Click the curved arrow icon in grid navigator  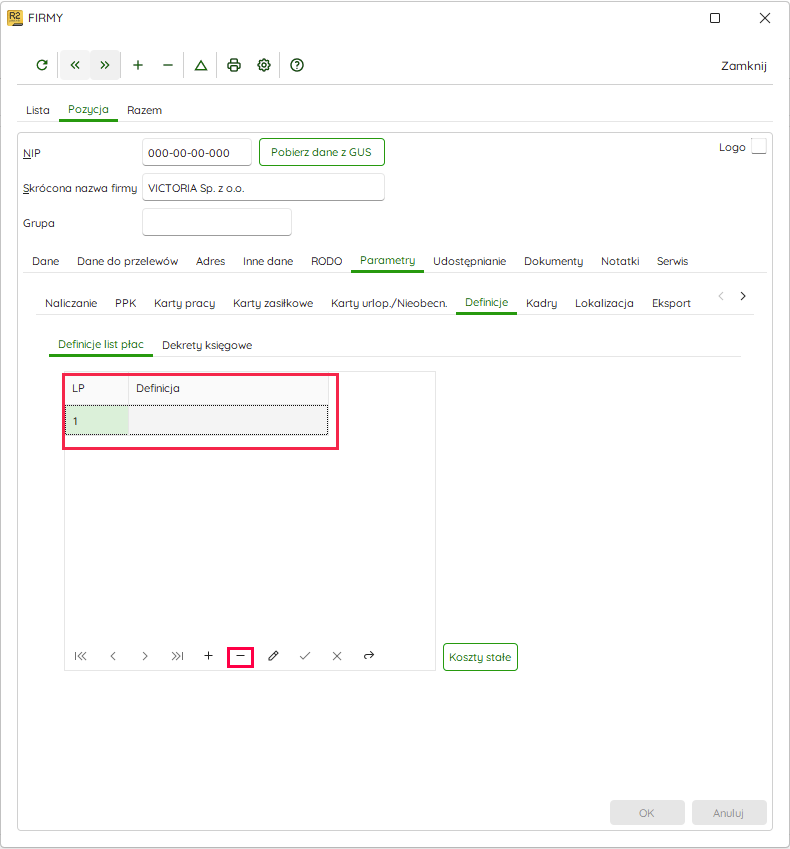pyautogui.click(x=369, y=656)
